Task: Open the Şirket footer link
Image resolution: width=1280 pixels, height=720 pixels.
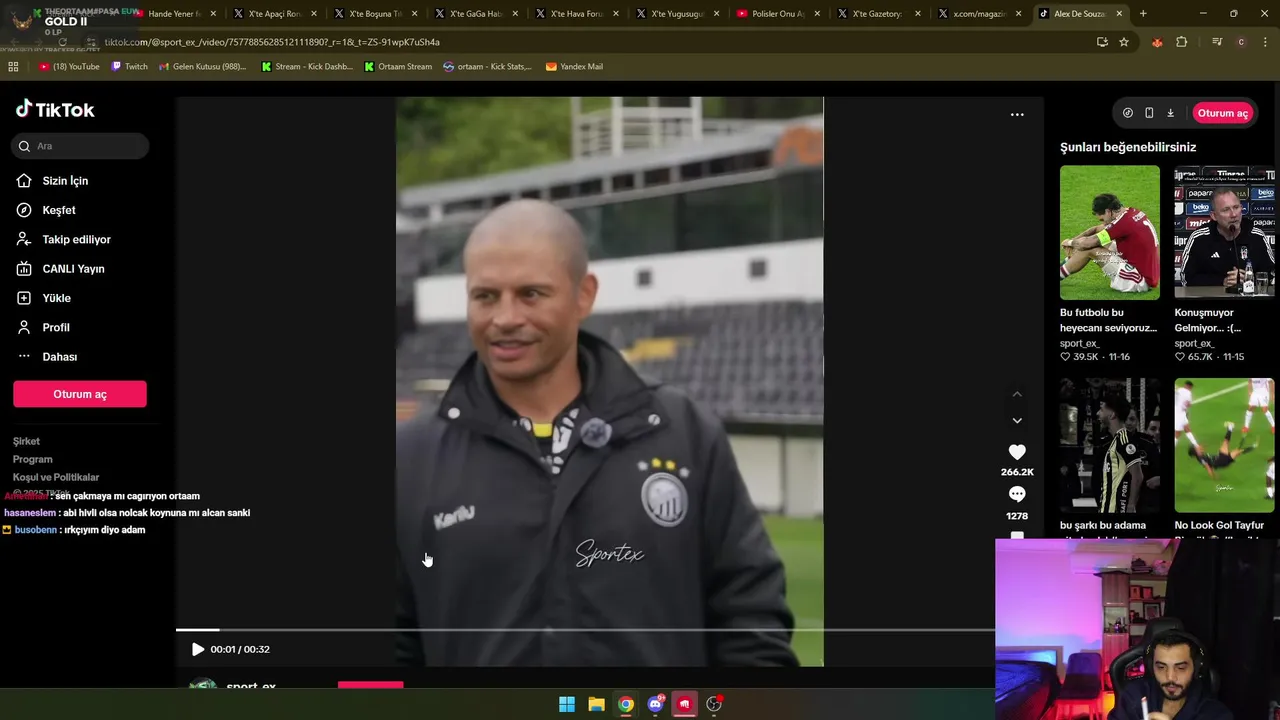Action: pyautogui.click(x=27, y=441)
